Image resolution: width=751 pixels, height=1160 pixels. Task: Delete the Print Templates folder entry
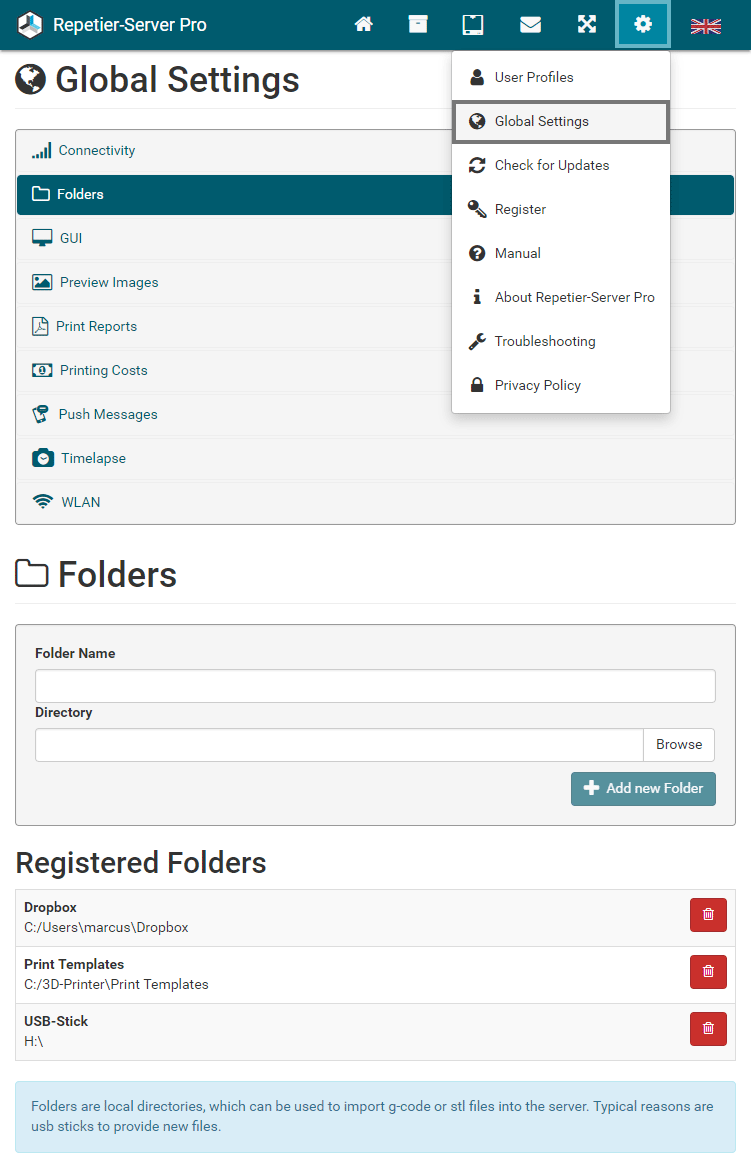(x=708, y=971)
